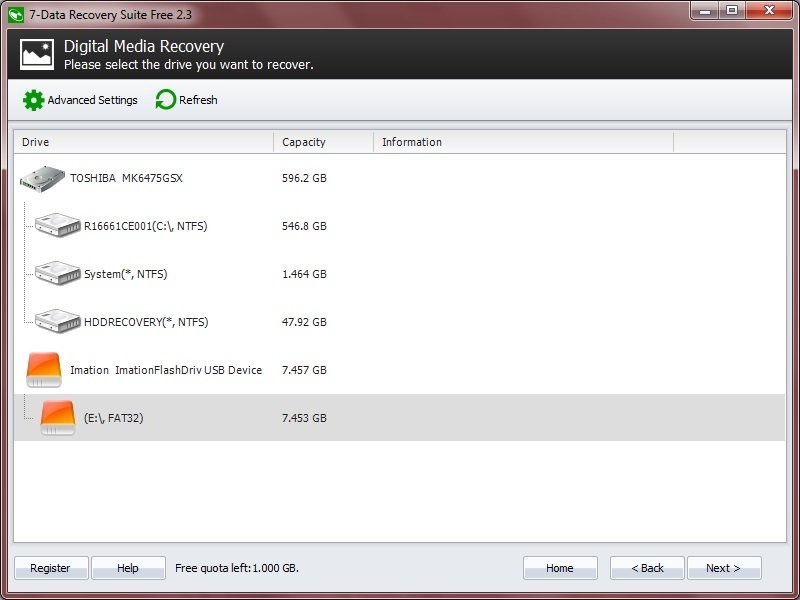800x600 pixels.
Task: Select the orange Imation USB device icon
Action: tap(40, 369)
